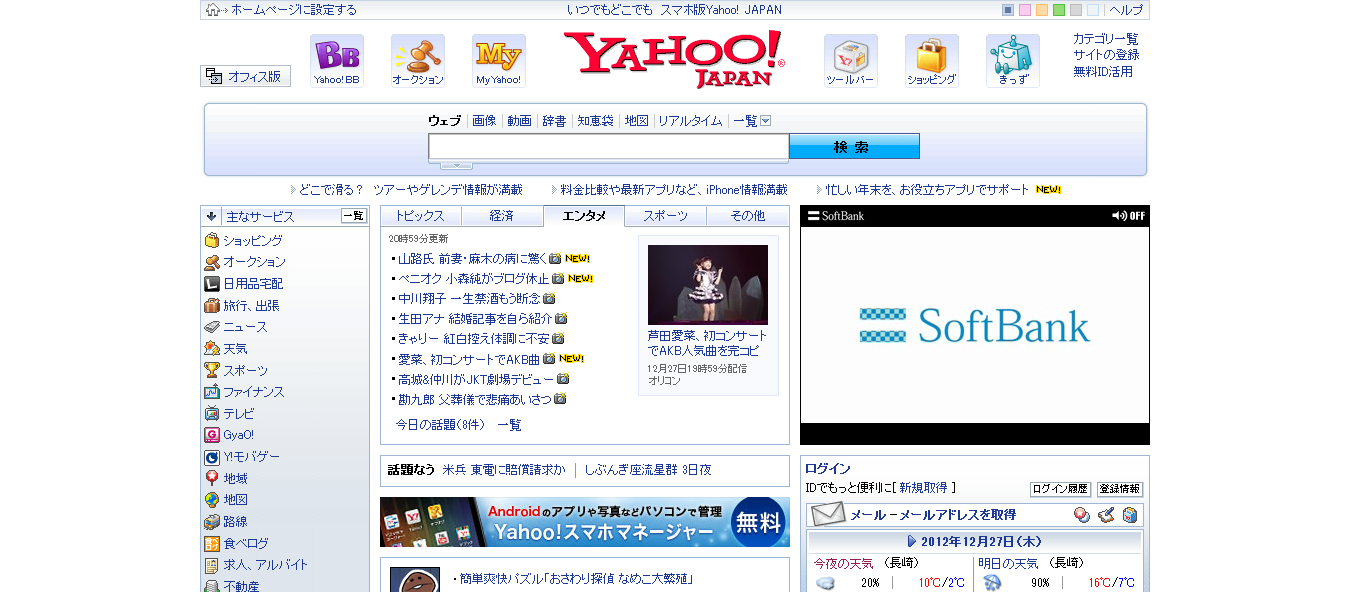Open 天気 in the services sidebar
The width and height of the screenshot is (1349, 592).
tap(235, 348)
